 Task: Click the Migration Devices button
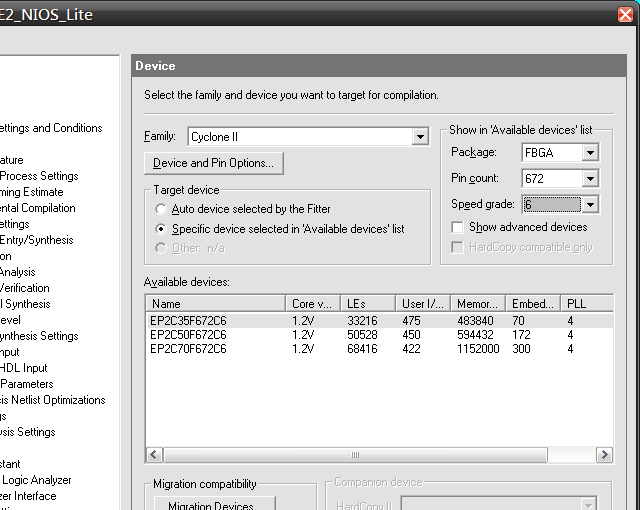(x=215, y=503)
